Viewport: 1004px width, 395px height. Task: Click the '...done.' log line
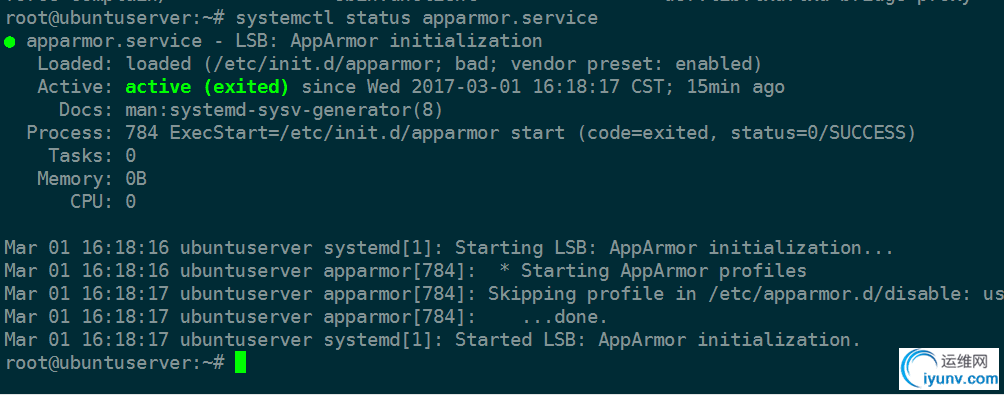[305, 317]
